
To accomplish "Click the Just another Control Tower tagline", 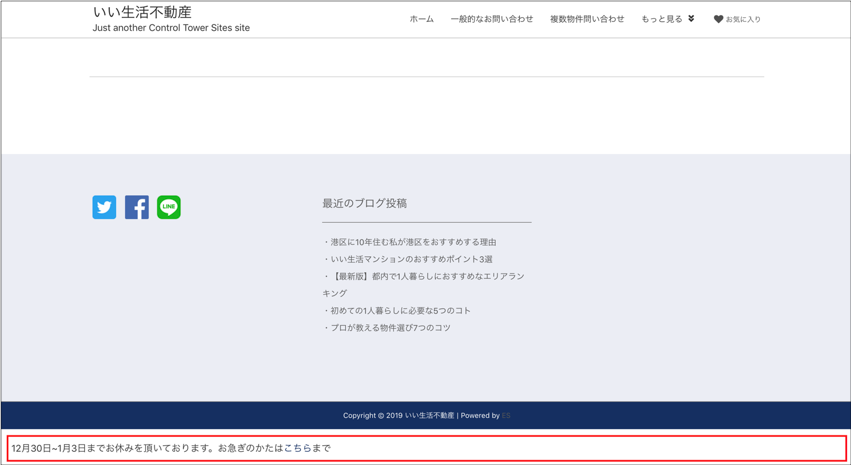I will pyautogui.click(x=171, y=28).
